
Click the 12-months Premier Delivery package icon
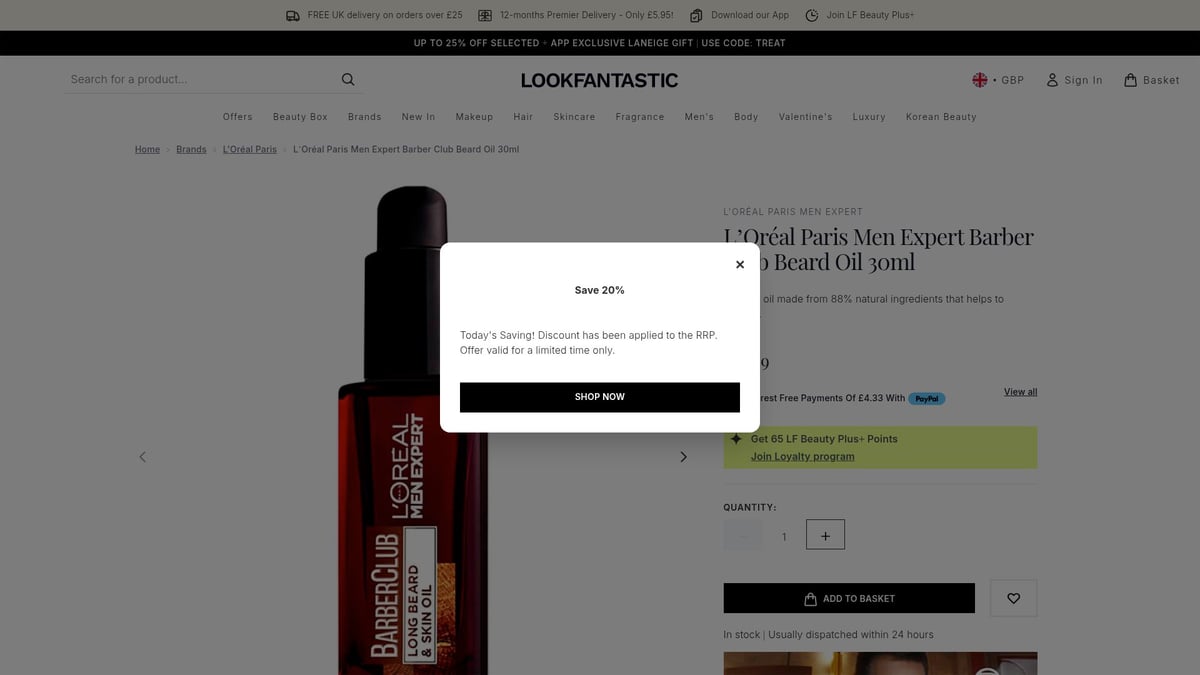coord(484,15)
